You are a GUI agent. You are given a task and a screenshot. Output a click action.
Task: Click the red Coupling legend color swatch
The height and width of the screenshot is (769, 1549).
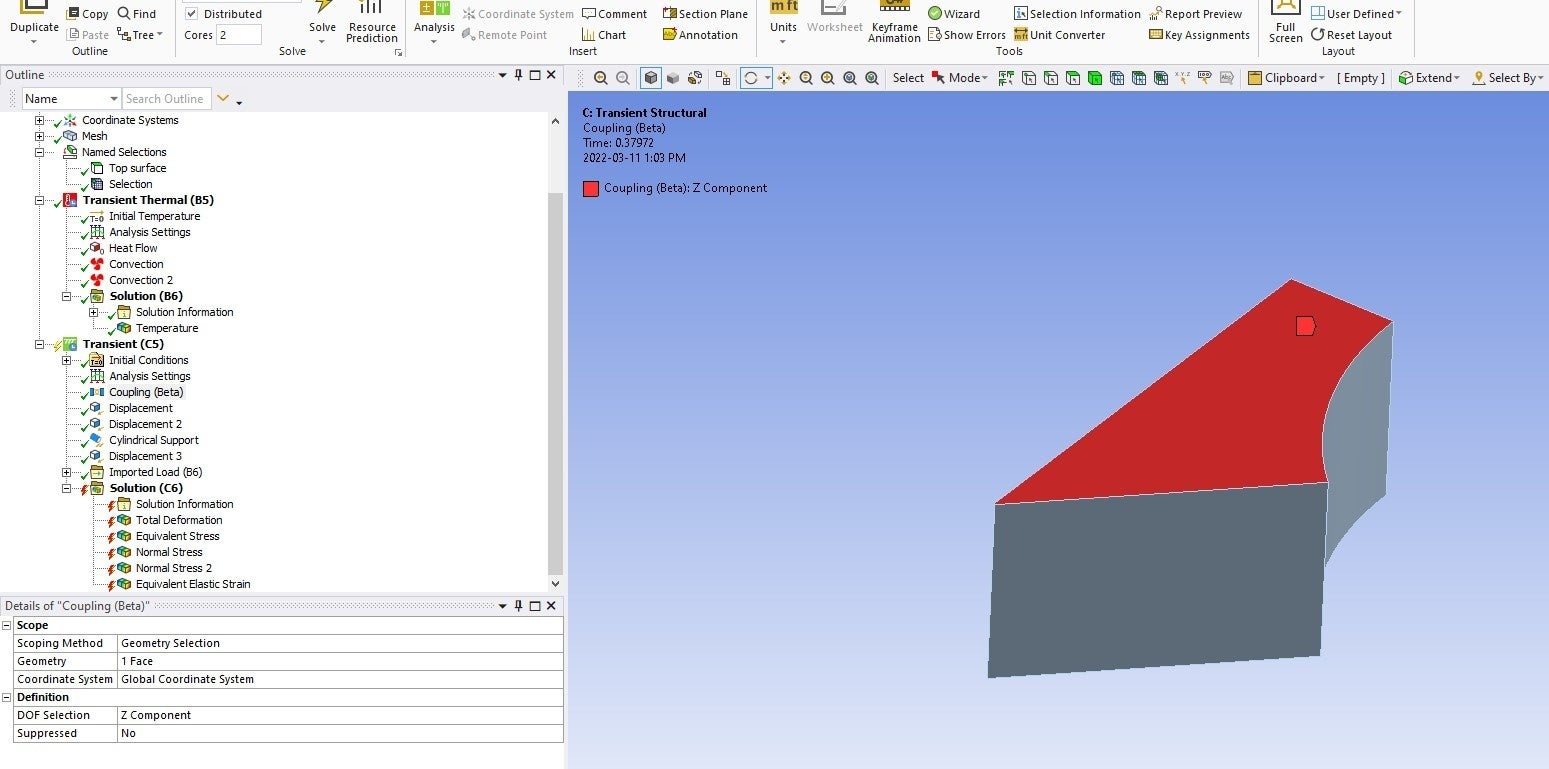click(591, 188)
